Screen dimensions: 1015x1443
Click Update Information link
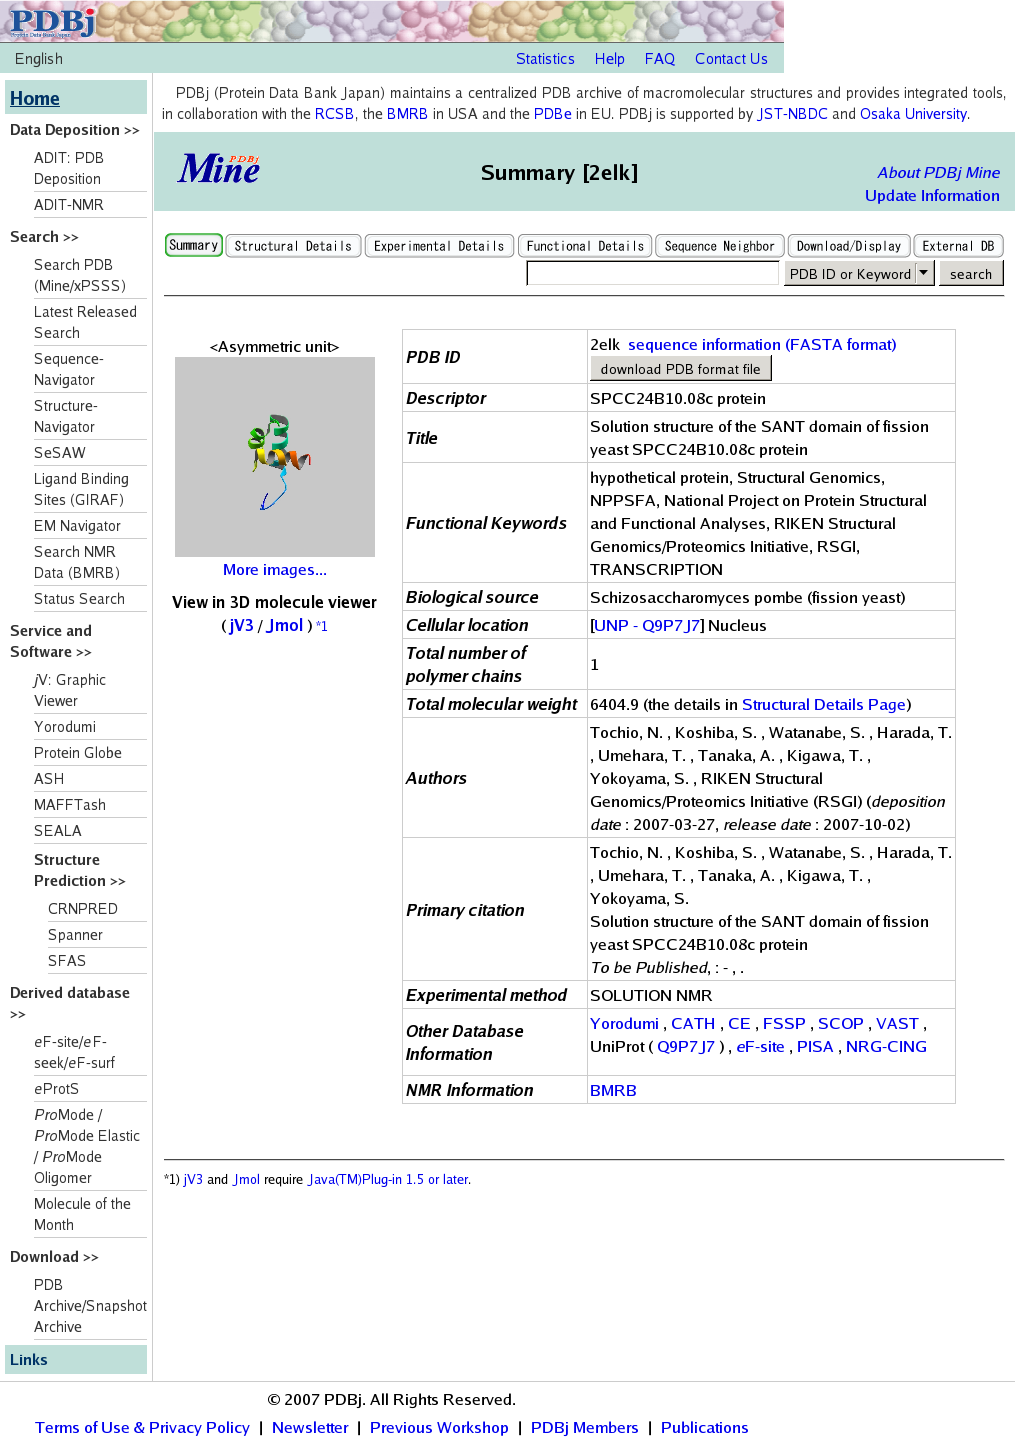click(932, 195)
